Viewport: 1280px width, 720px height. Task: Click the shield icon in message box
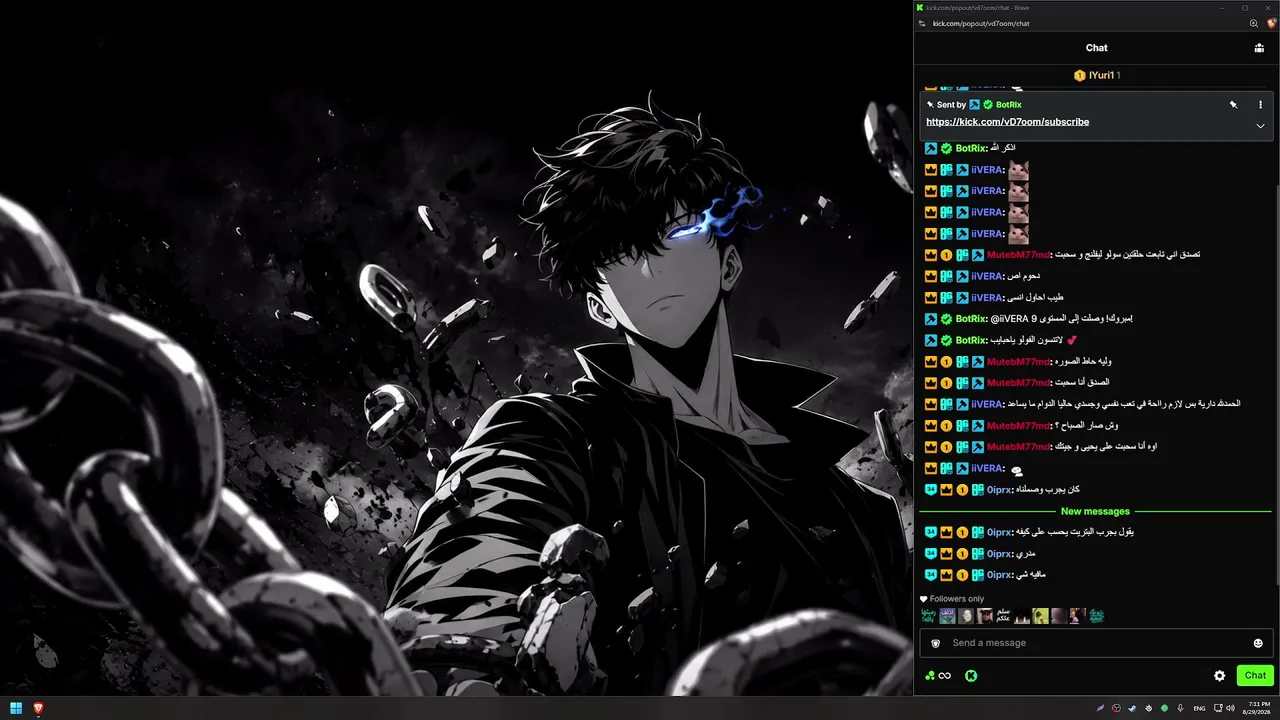tap(935, 643)
